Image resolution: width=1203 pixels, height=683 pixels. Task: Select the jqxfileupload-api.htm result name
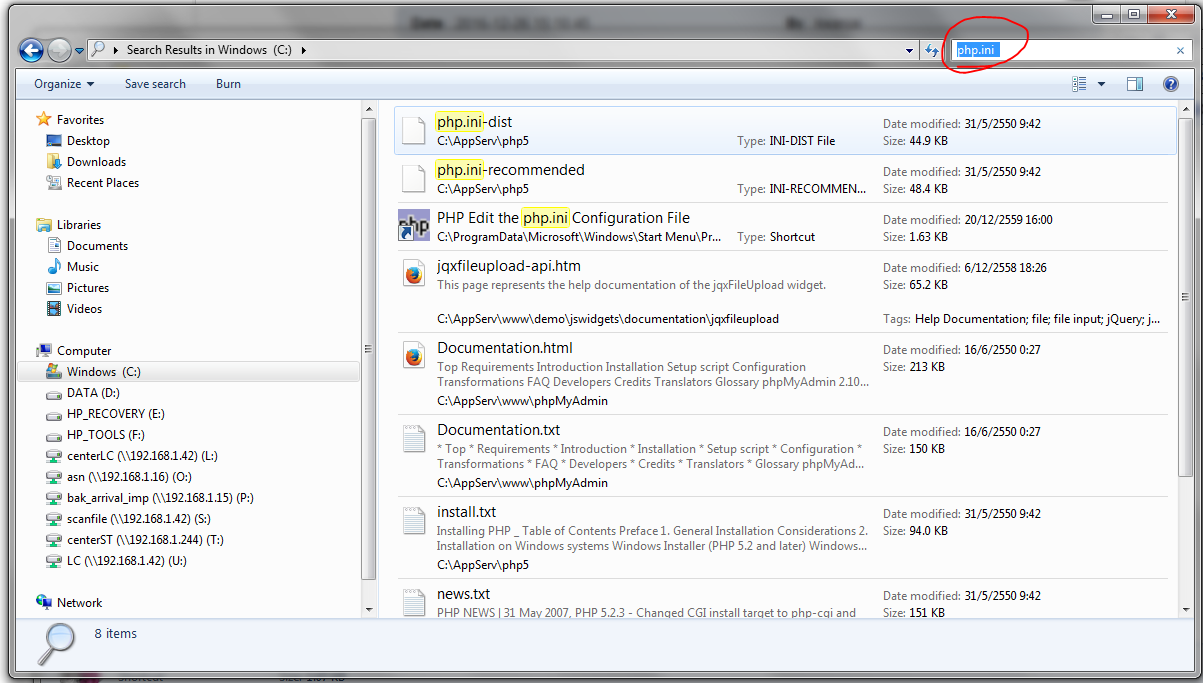[x=509, y=266]
